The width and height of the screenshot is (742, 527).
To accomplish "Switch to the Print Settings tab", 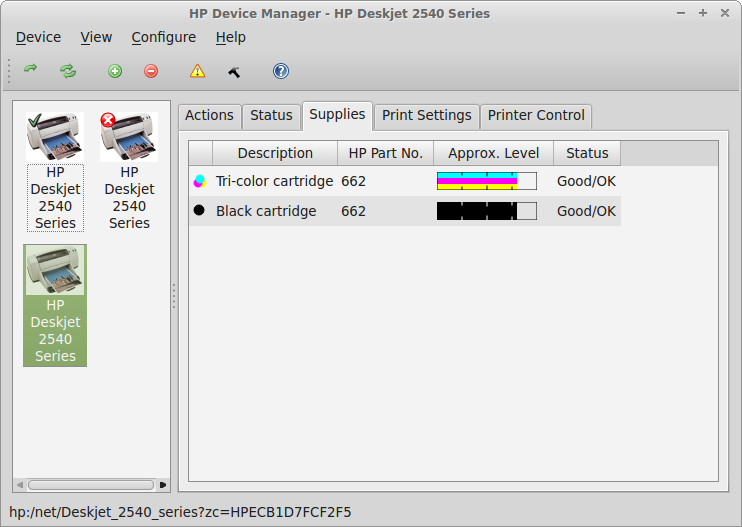I will point(427,115).
